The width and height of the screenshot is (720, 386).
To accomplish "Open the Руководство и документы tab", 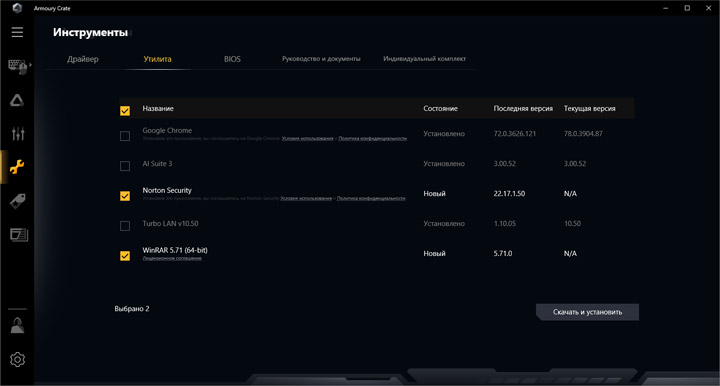I will pyautogui.click(x=321, y=59).
